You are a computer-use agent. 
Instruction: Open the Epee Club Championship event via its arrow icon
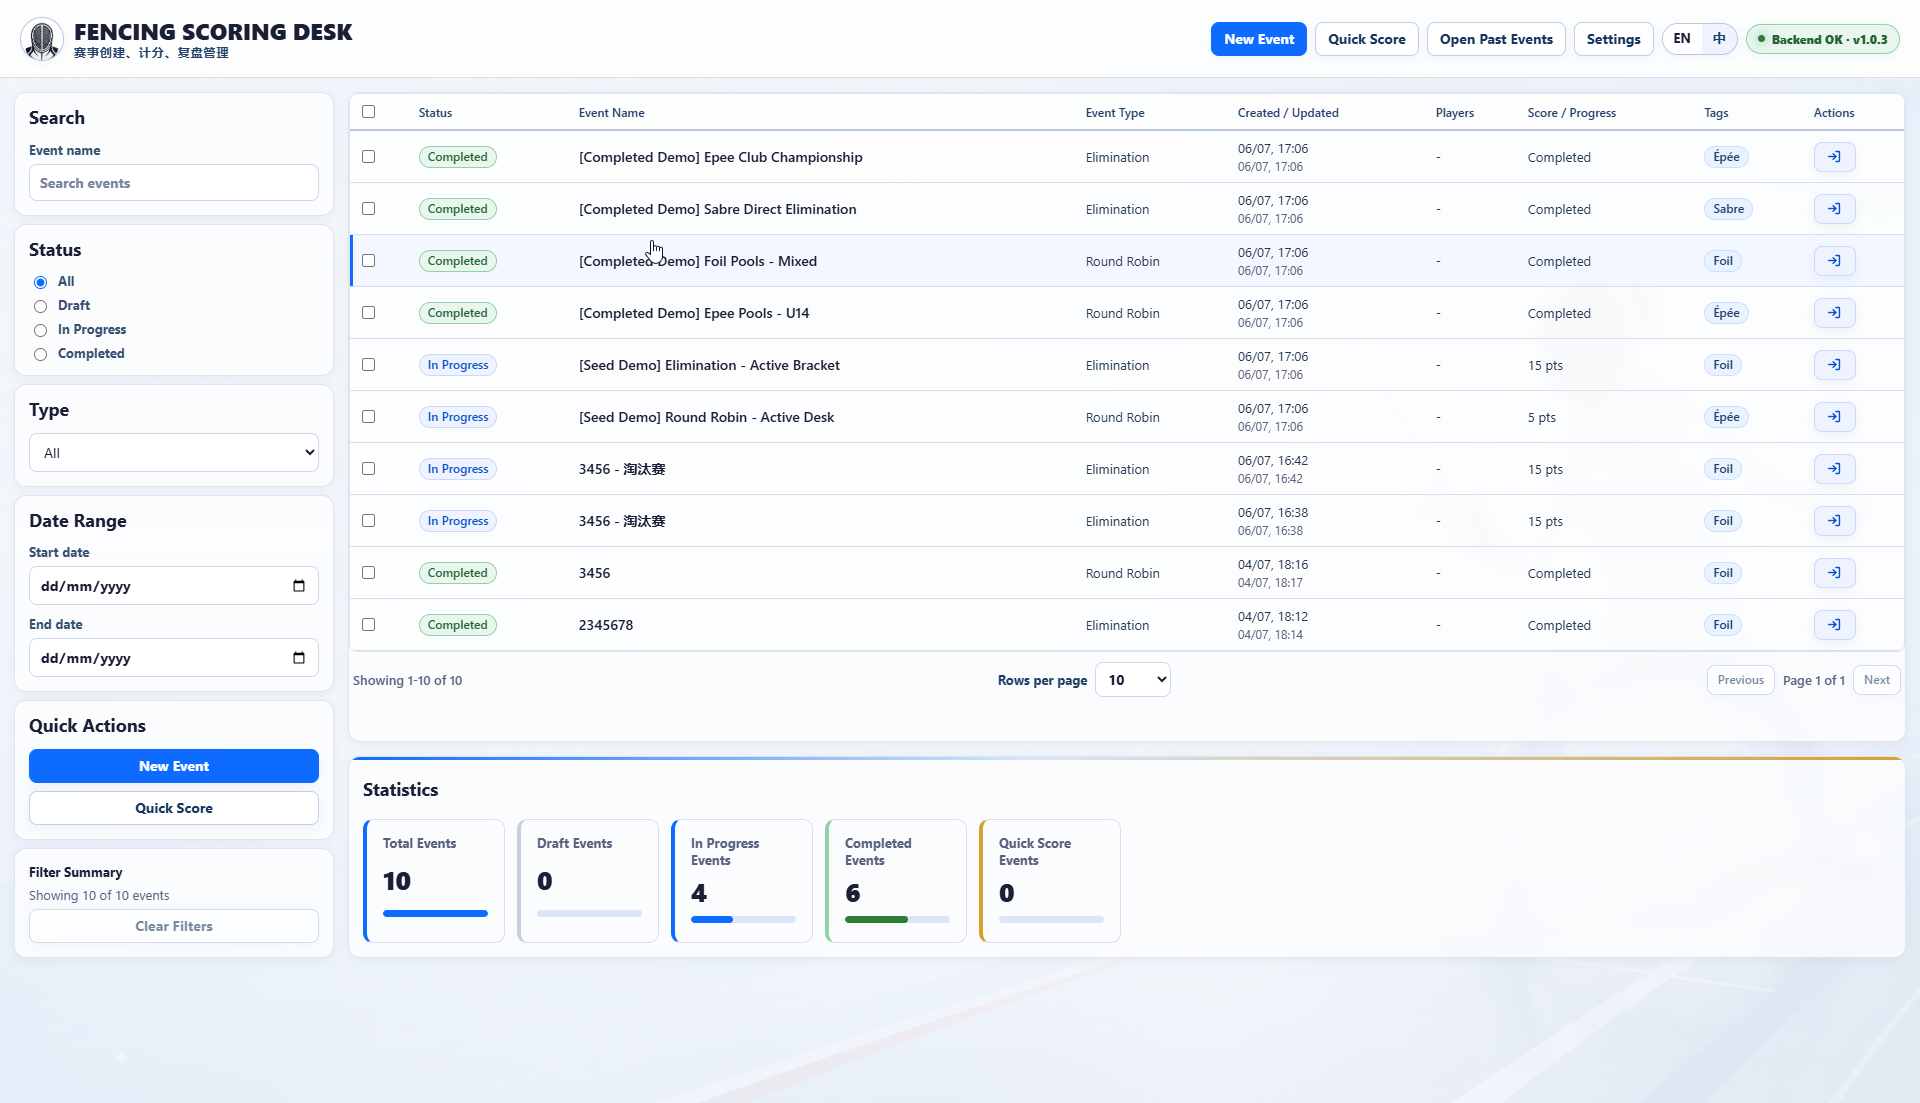[1834, 157]
